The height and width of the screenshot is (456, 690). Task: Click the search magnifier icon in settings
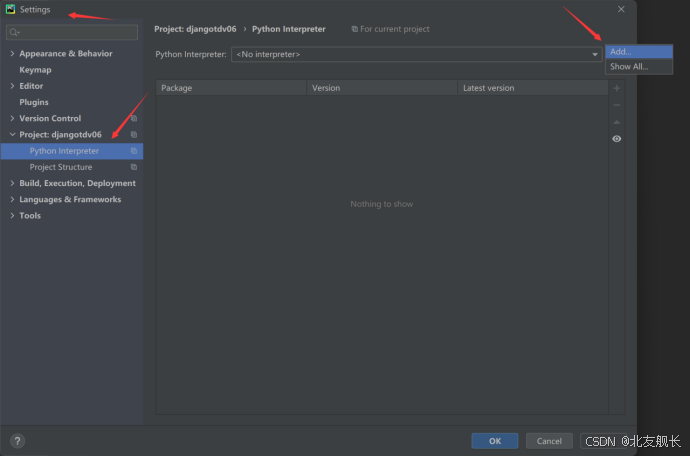click(x=14, y=32)
